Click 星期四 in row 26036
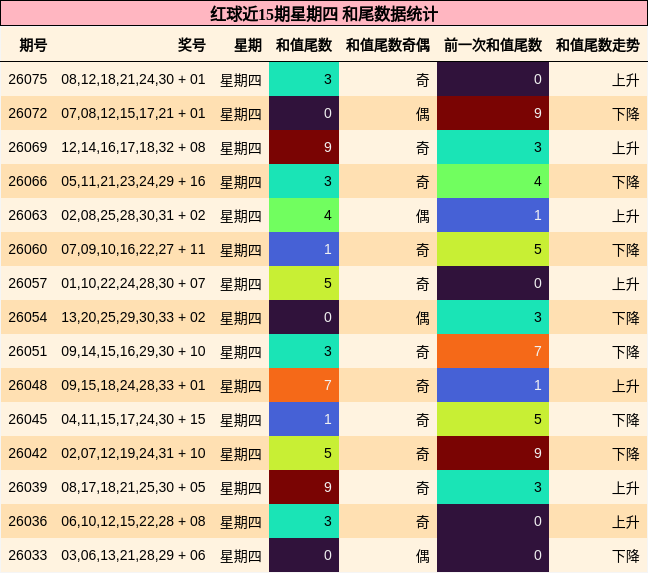The width and height of the screenshot is (648, 573). pos(241,522)
